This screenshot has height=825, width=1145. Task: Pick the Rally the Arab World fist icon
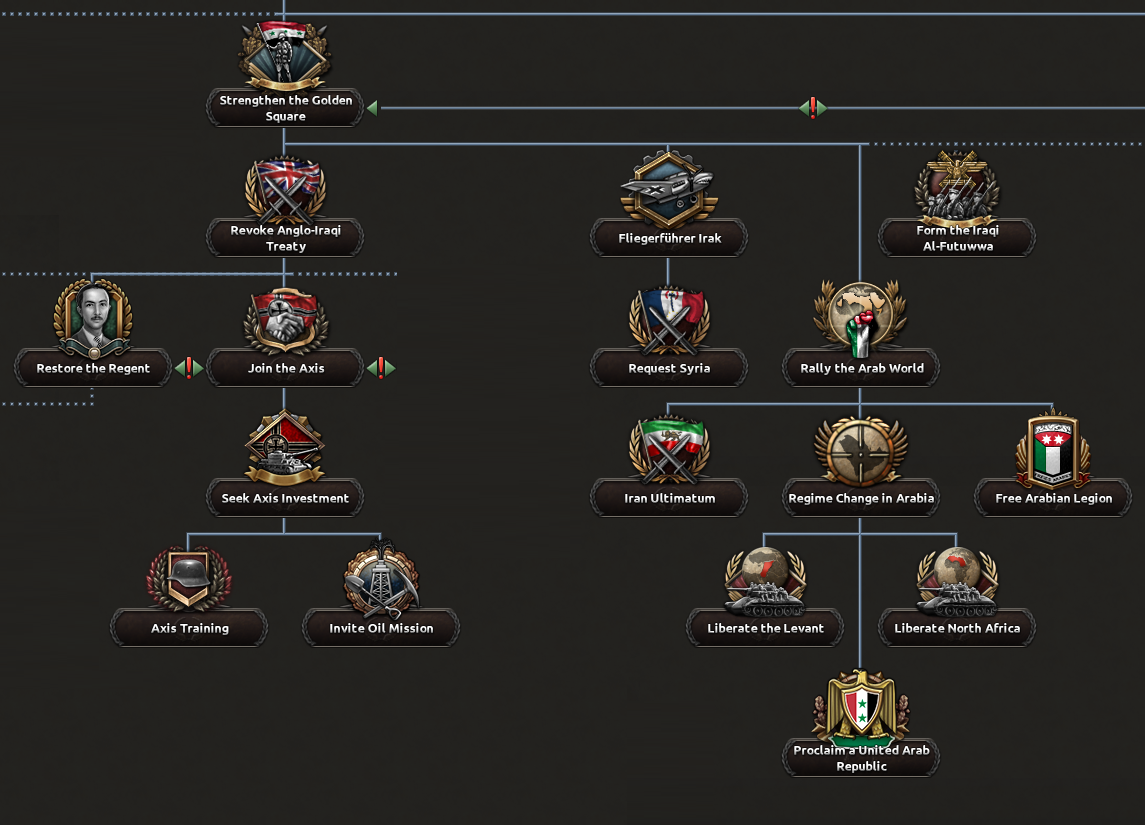click(x=861, y=319)
